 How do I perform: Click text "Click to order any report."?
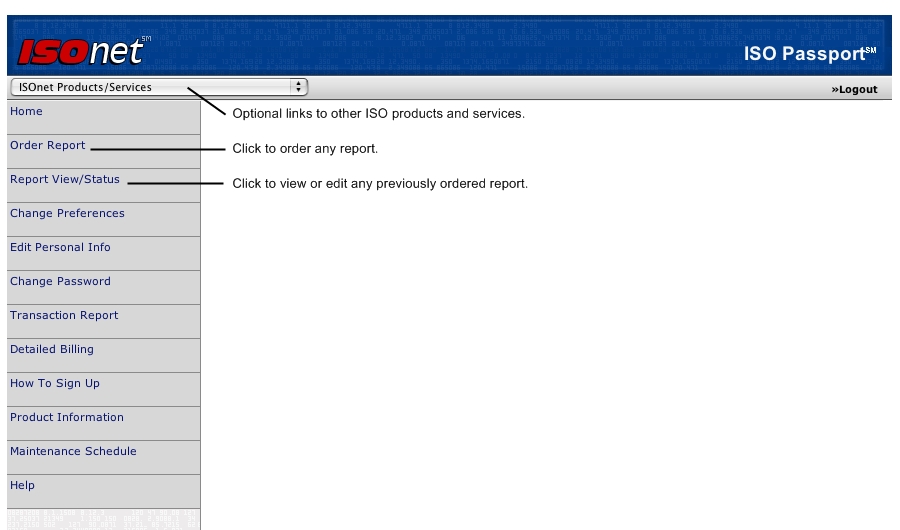pos(305,149)
